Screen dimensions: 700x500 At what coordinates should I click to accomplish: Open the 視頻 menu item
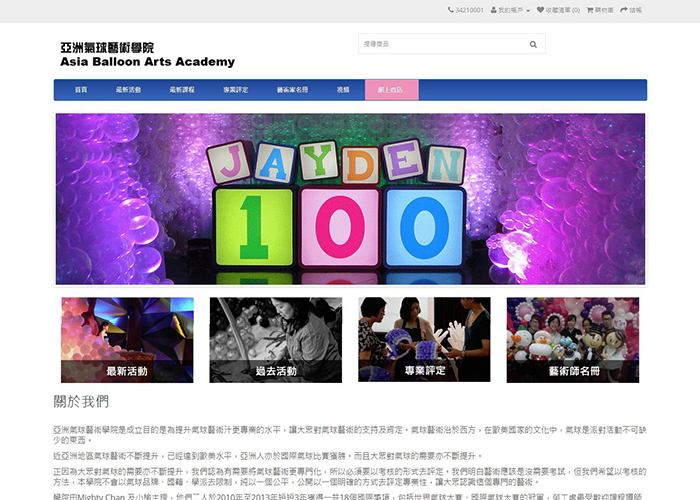pos(343,90)
